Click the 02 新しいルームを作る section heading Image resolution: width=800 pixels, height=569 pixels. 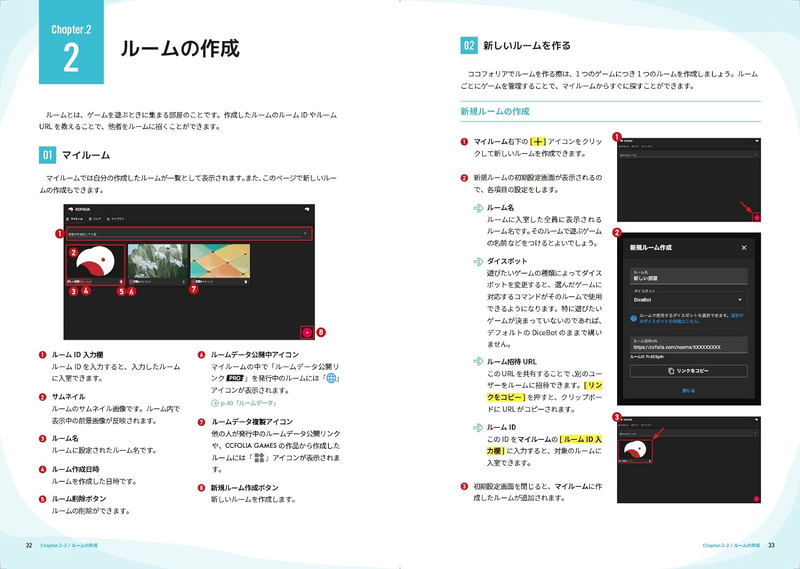516,45
